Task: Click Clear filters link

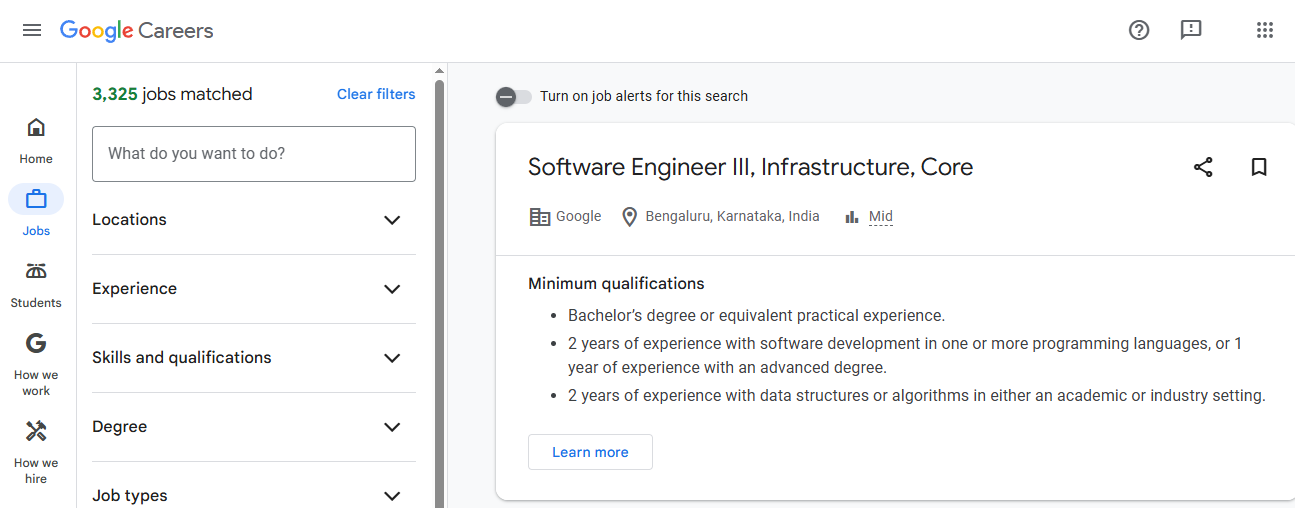Action: tap(376, 94)
